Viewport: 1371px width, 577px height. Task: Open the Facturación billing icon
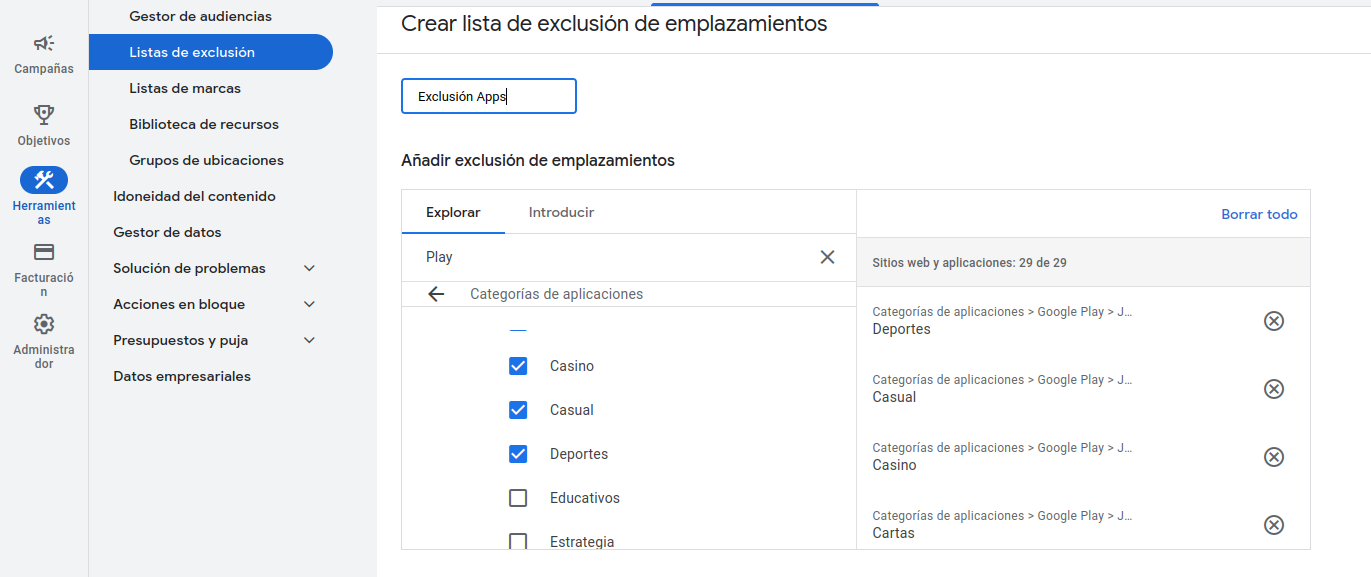coord(43,252)
